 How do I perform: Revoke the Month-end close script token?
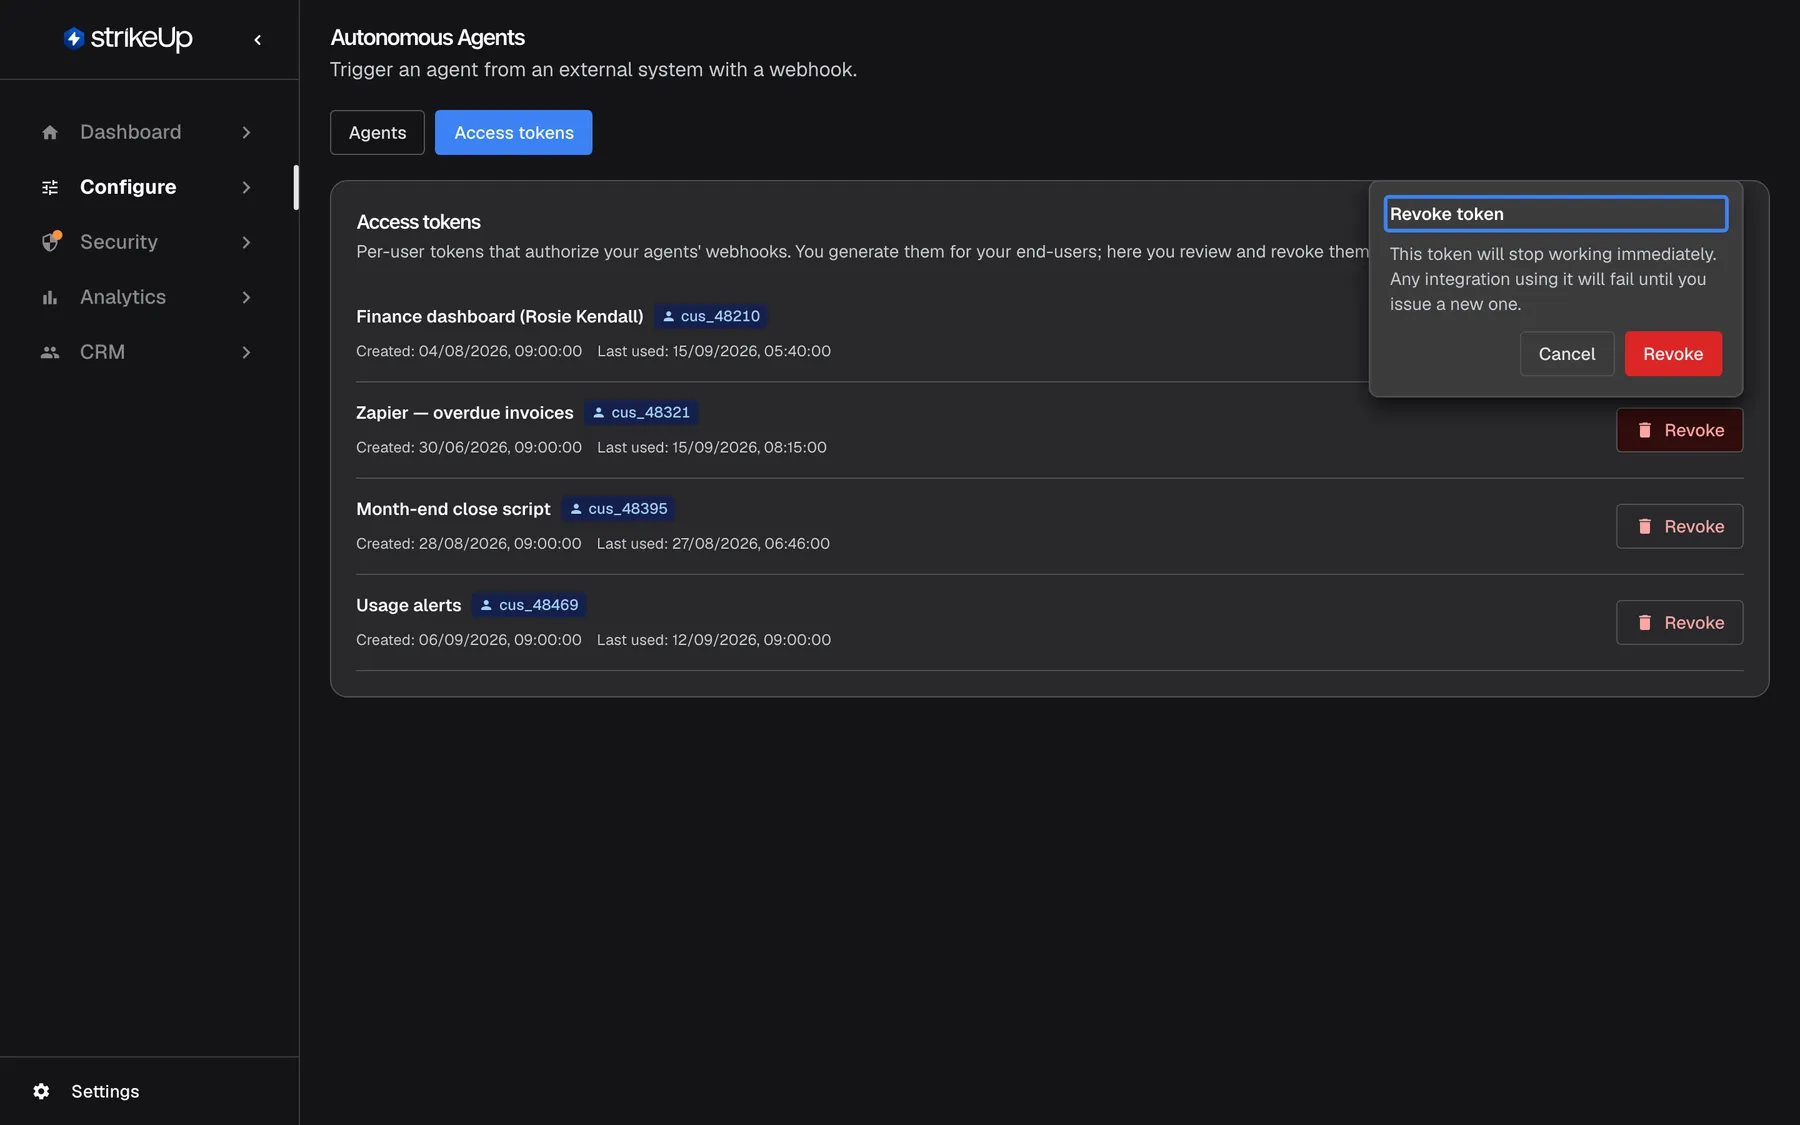pos(1680,526)
